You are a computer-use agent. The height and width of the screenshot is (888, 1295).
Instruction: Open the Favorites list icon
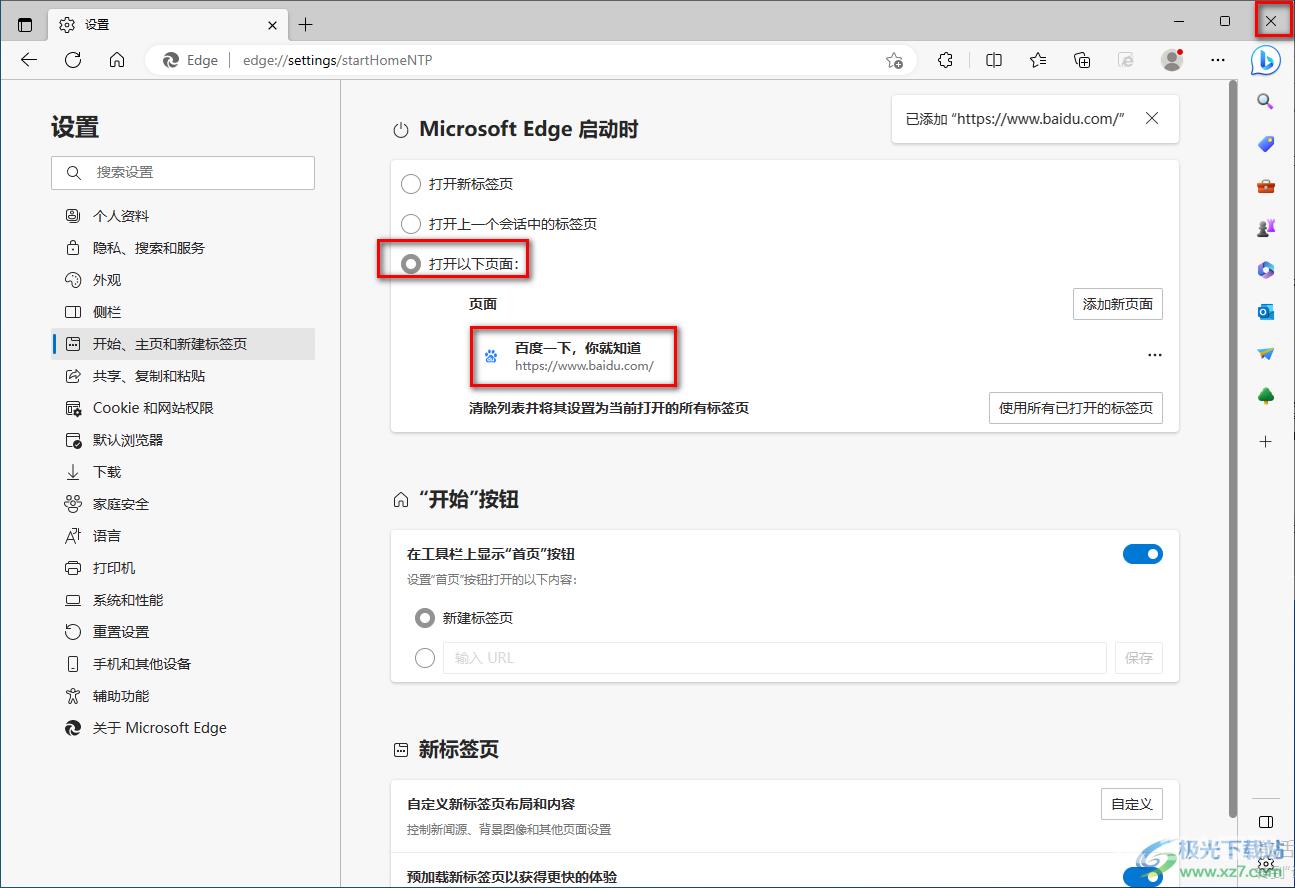1038,60
